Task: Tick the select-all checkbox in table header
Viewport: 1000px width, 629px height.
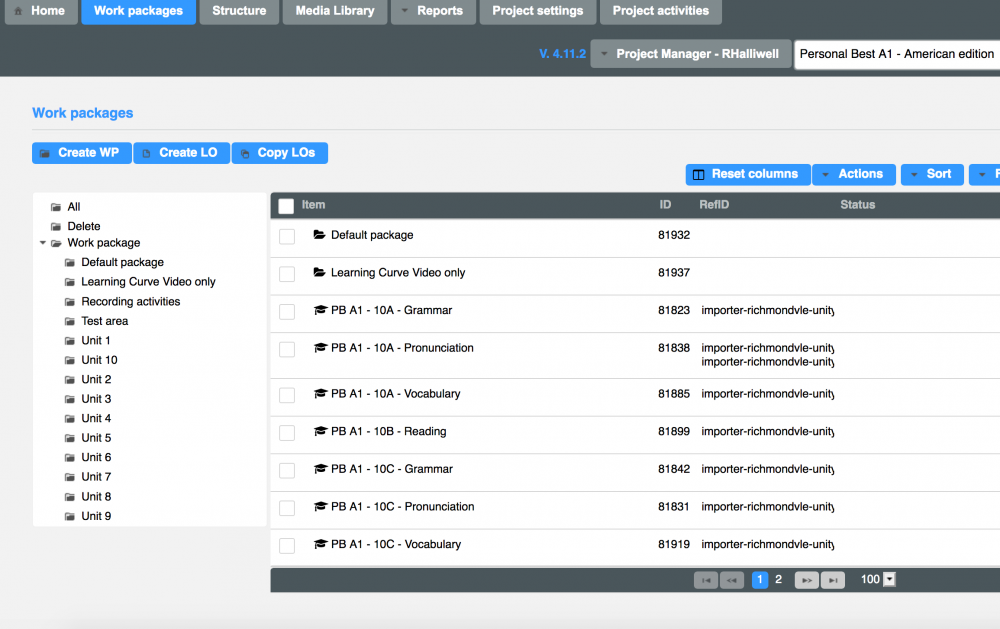Action: click(x=286, y=206)
